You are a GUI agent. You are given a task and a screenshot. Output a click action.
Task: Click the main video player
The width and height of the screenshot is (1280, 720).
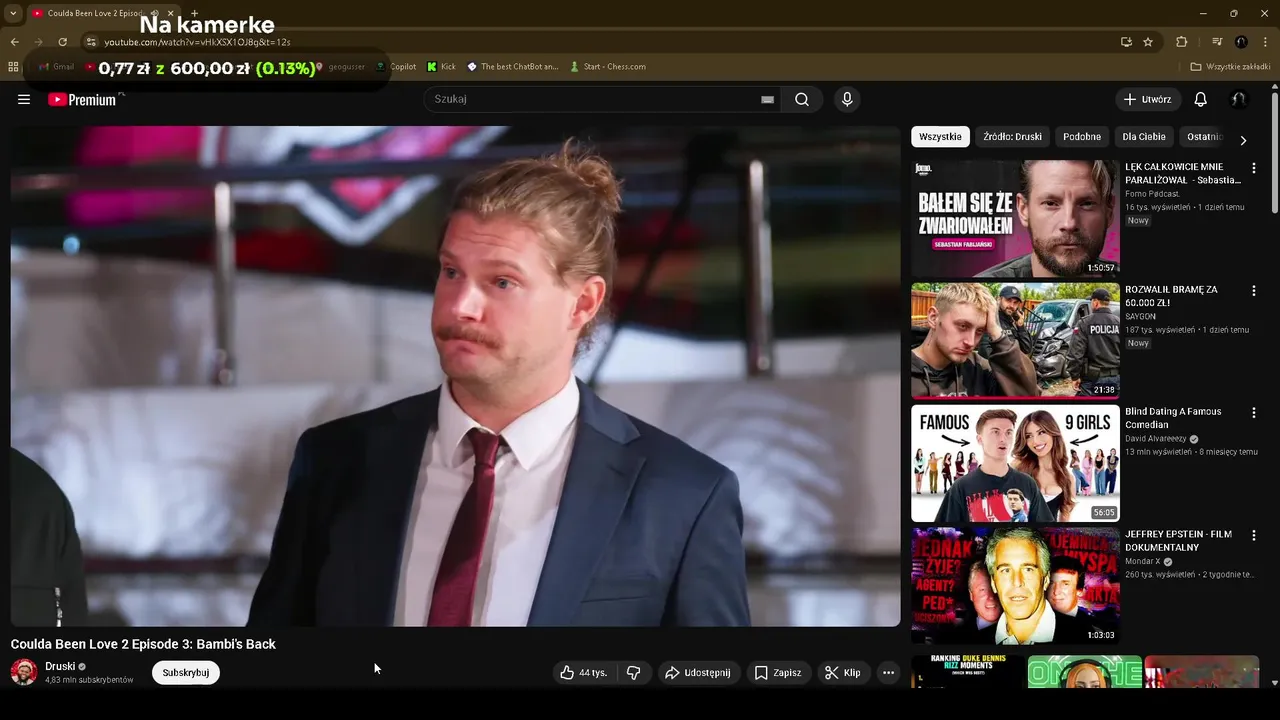455,376
